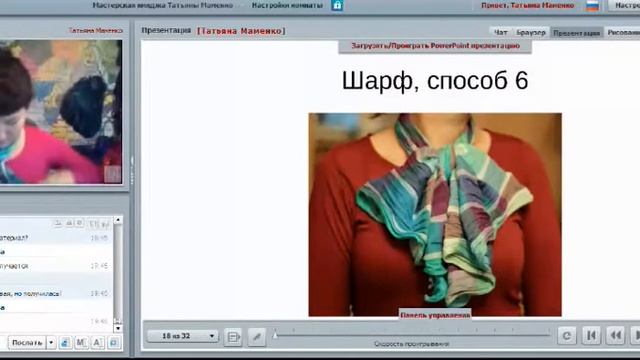Click the scarf photo on the slide
Viewport: 640px width, 360px height.
435,215
